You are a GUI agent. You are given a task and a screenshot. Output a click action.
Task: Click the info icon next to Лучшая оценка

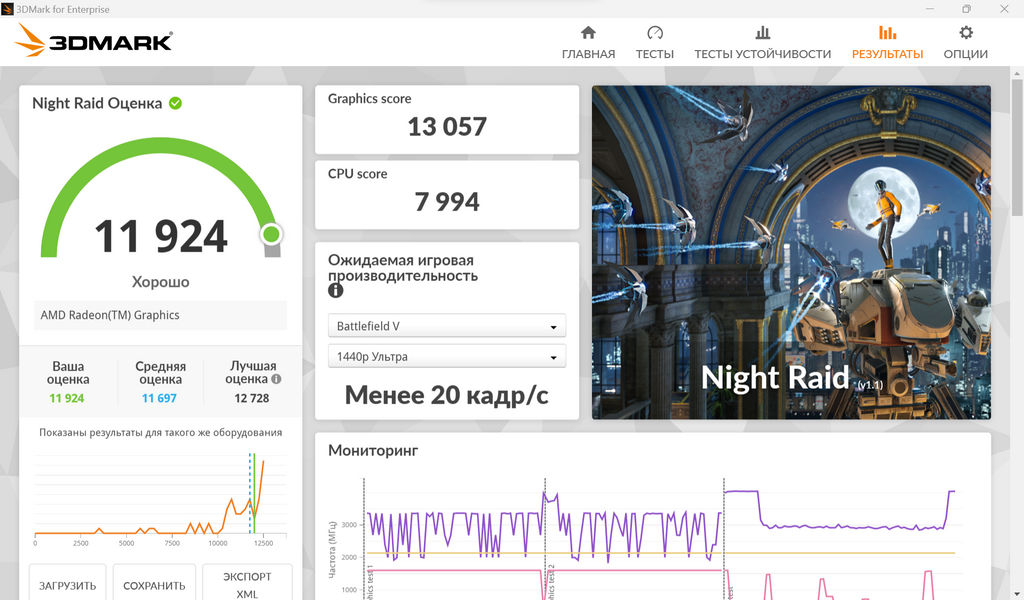coord(276,380)
